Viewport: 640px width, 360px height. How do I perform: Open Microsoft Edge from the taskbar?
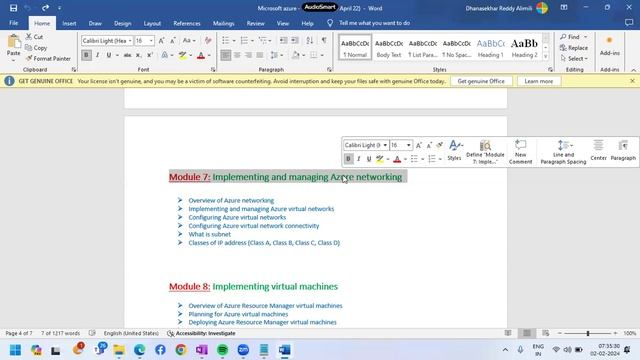tap(140, 350)
